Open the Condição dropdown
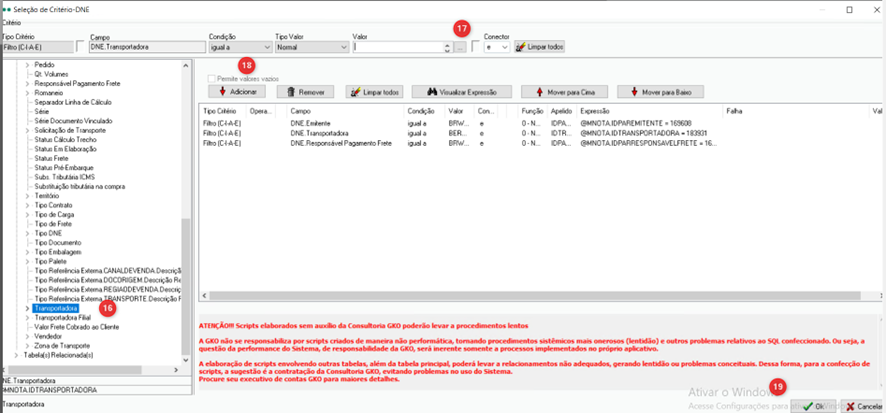The height and width of the screenshot is (413, 886). point(266,47)
